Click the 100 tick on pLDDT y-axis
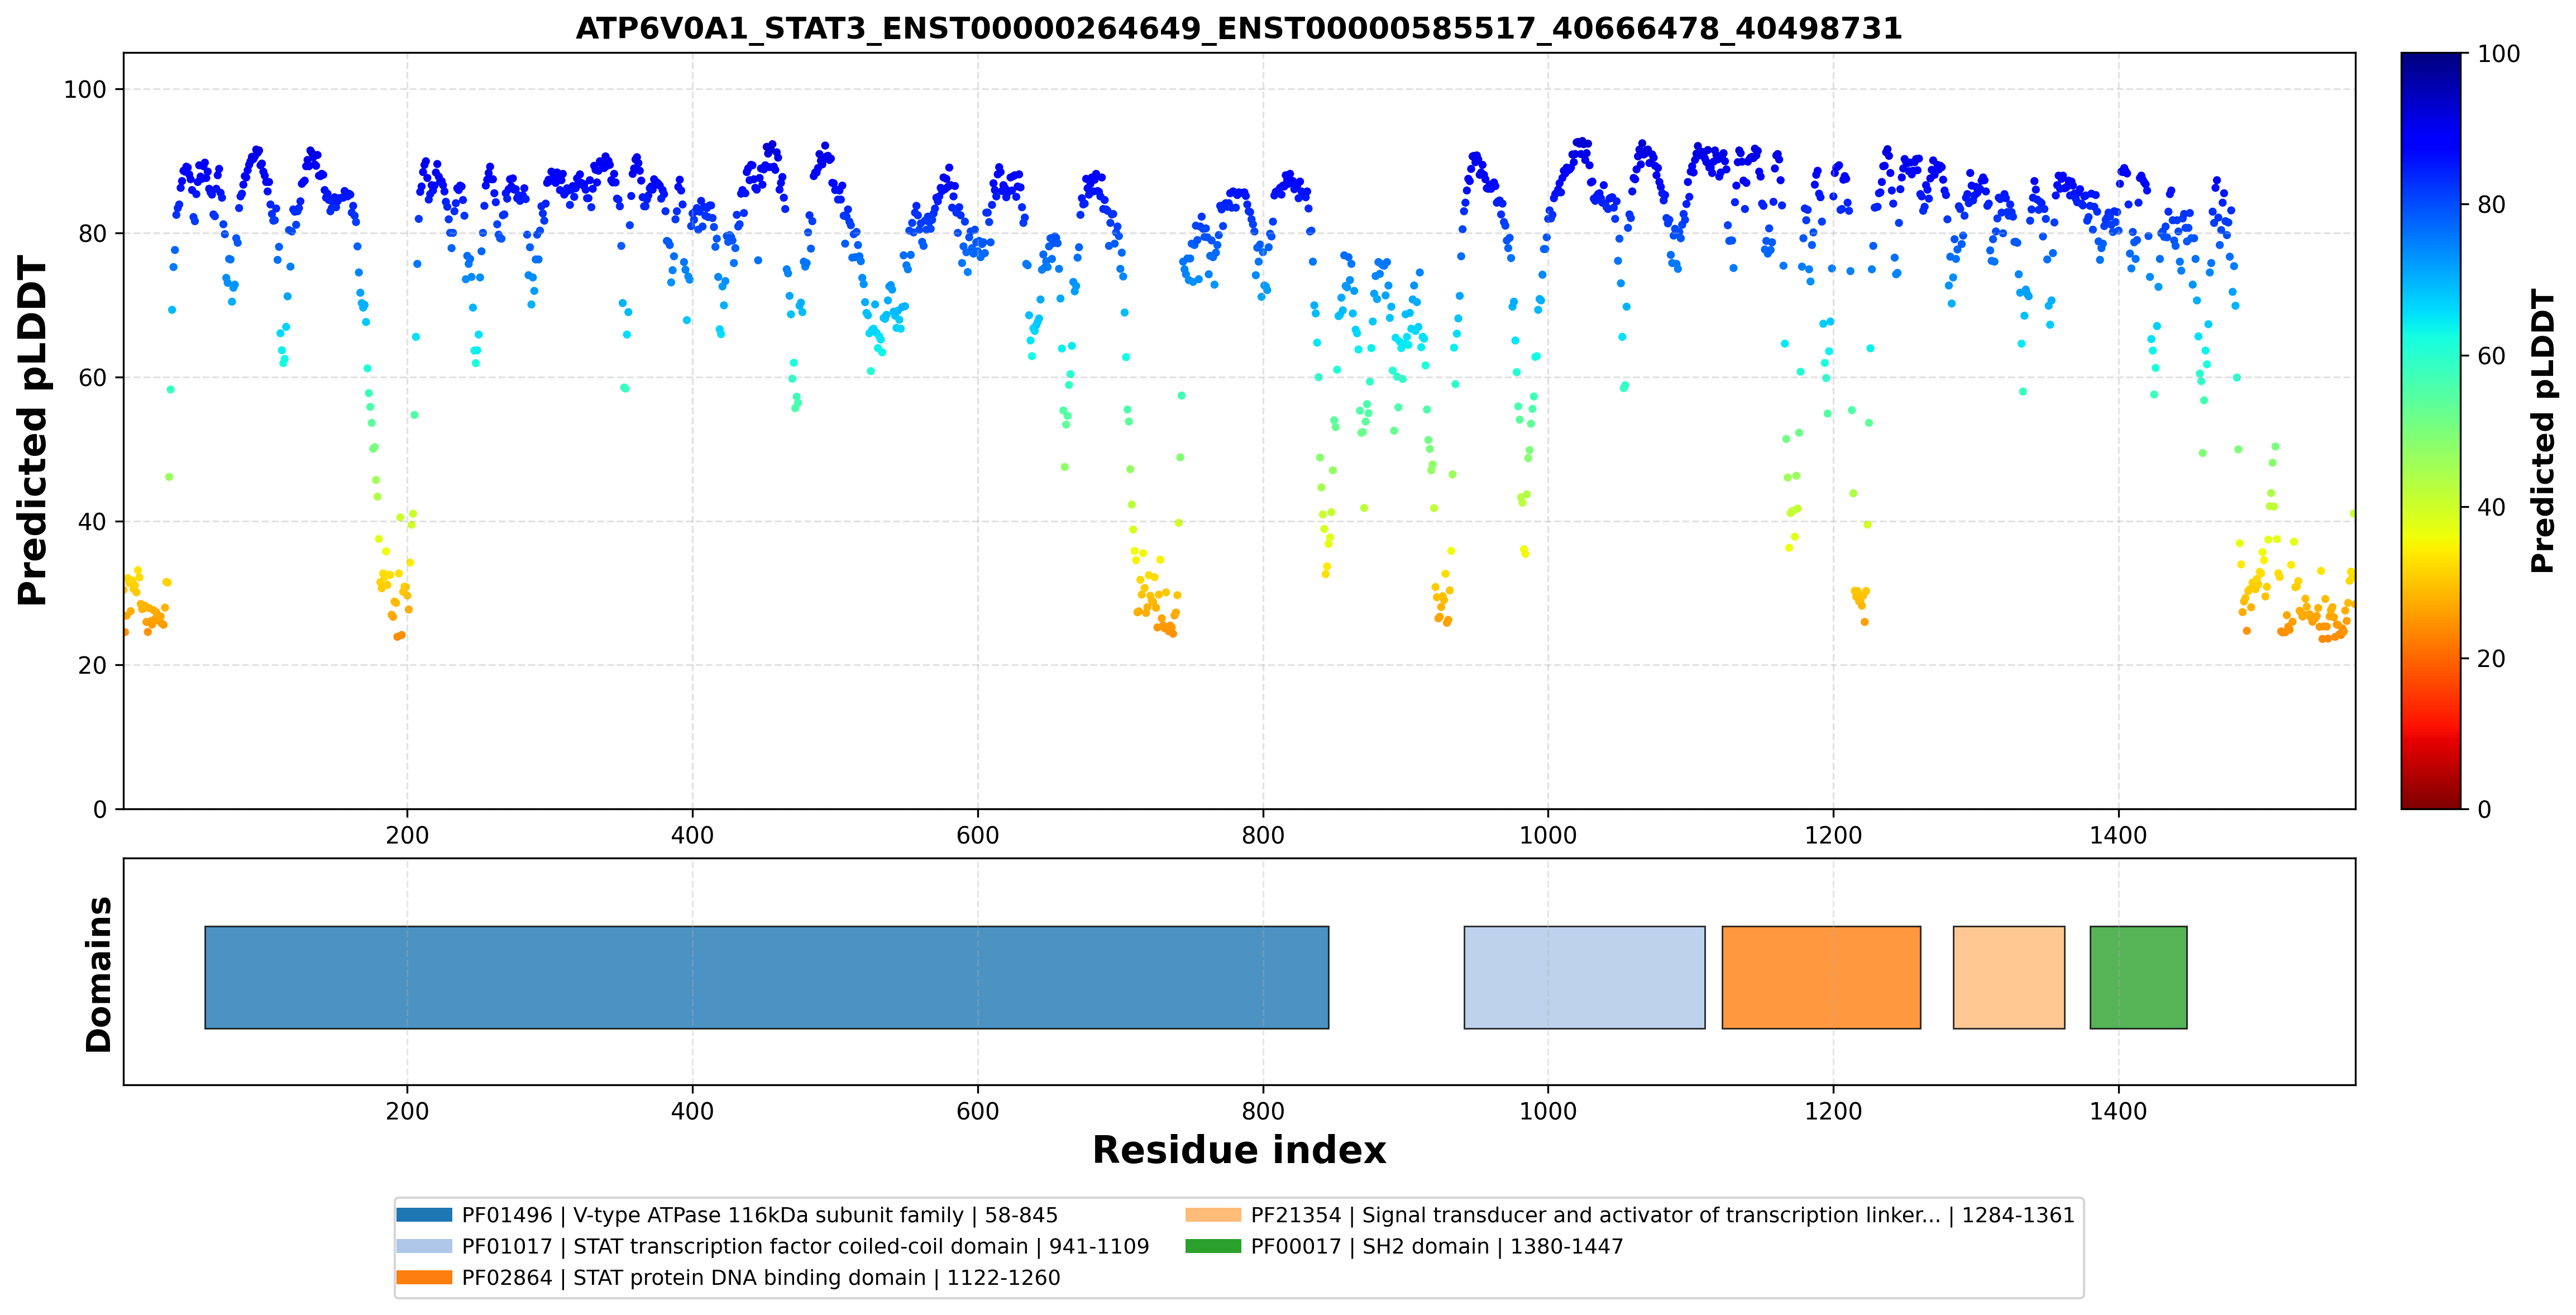The height and width of the screenshot is (1315, 2576). [x=85, y=89]
